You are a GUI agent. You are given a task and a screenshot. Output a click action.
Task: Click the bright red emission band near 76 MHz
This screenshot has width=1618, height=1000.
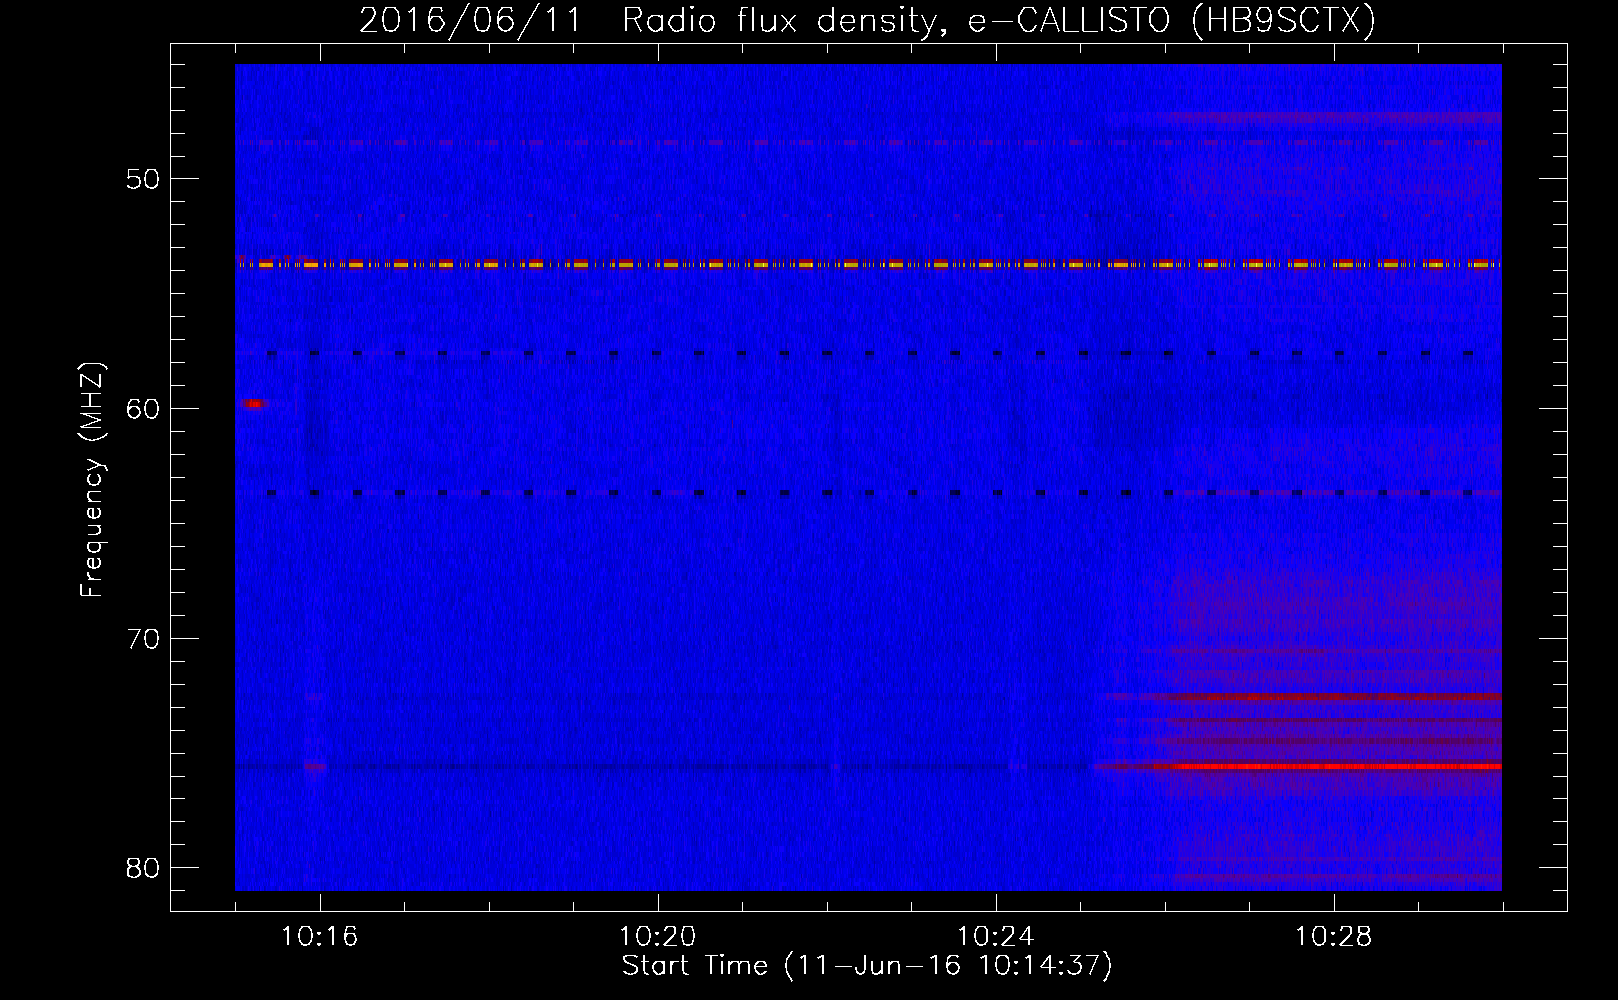[x=1298, y=767]
